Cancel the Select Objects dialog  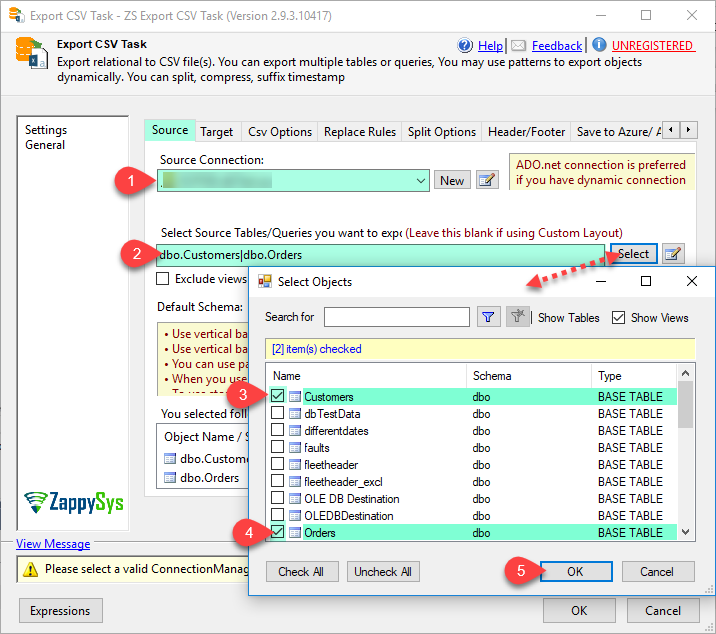tap(658, 571)
